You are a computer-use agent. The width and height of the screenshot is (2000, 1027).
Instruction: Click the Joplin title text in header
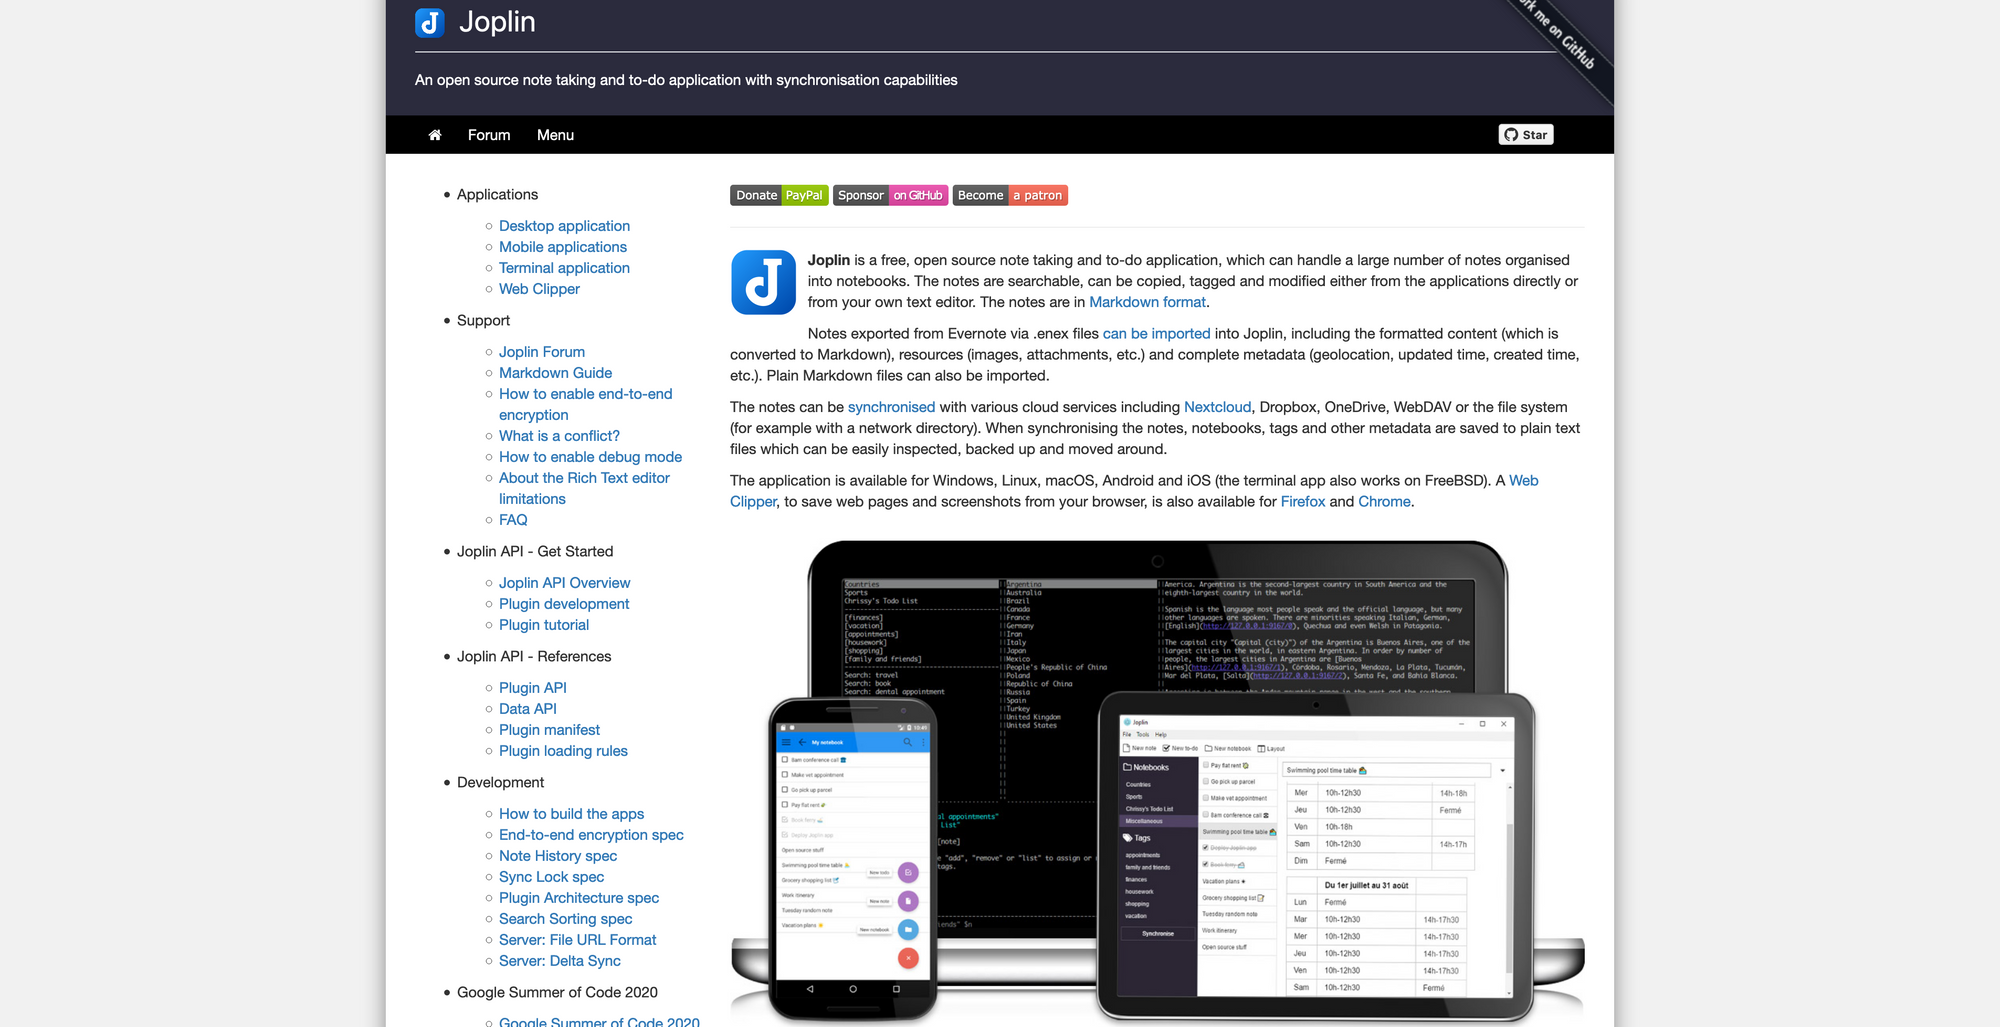497,22
